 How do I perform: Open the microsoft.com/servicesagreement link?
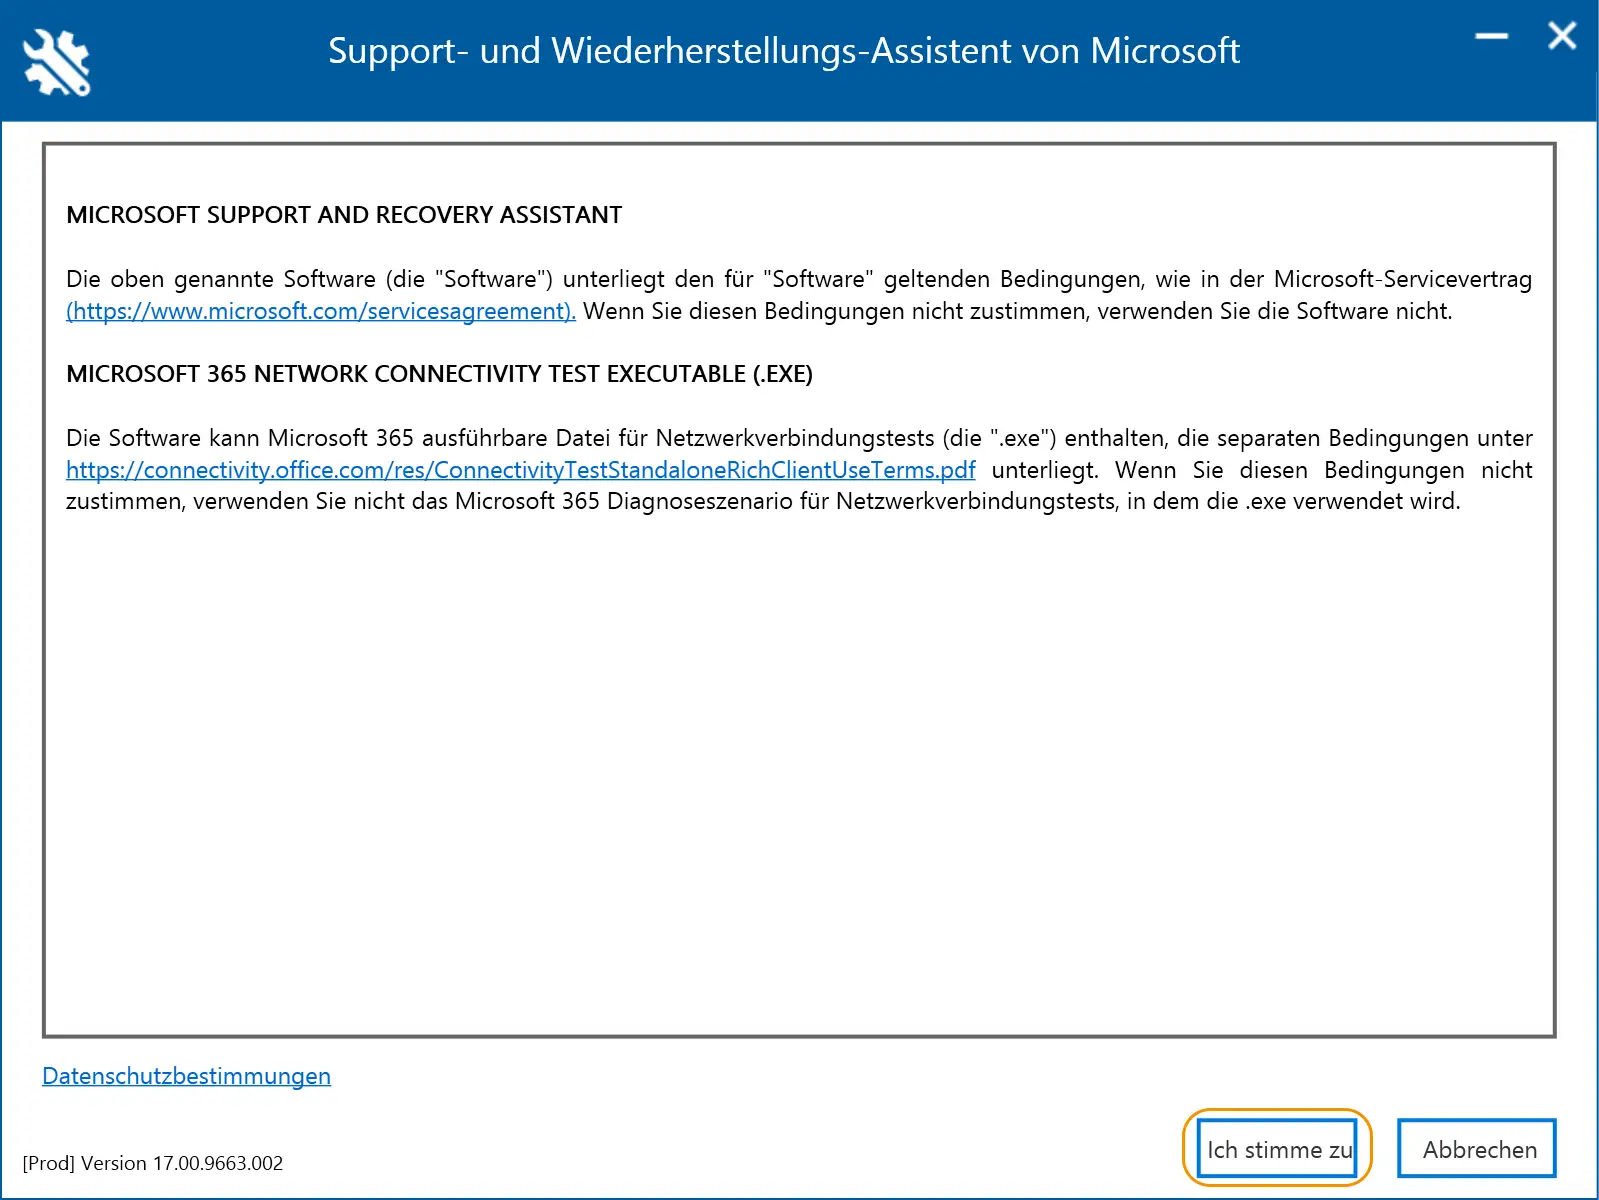321,311
